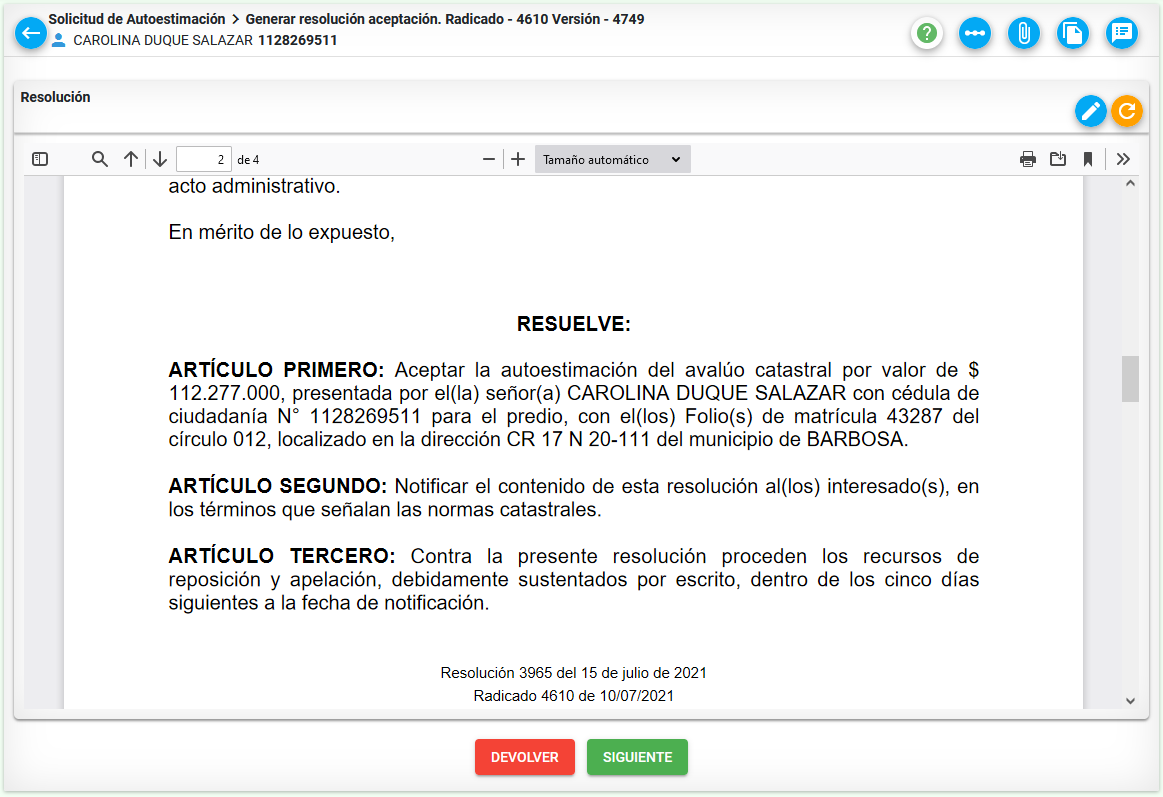Open comments with the chat note icon
This screenshot has width=1163, height=797.
click(x=1121, y=33)
